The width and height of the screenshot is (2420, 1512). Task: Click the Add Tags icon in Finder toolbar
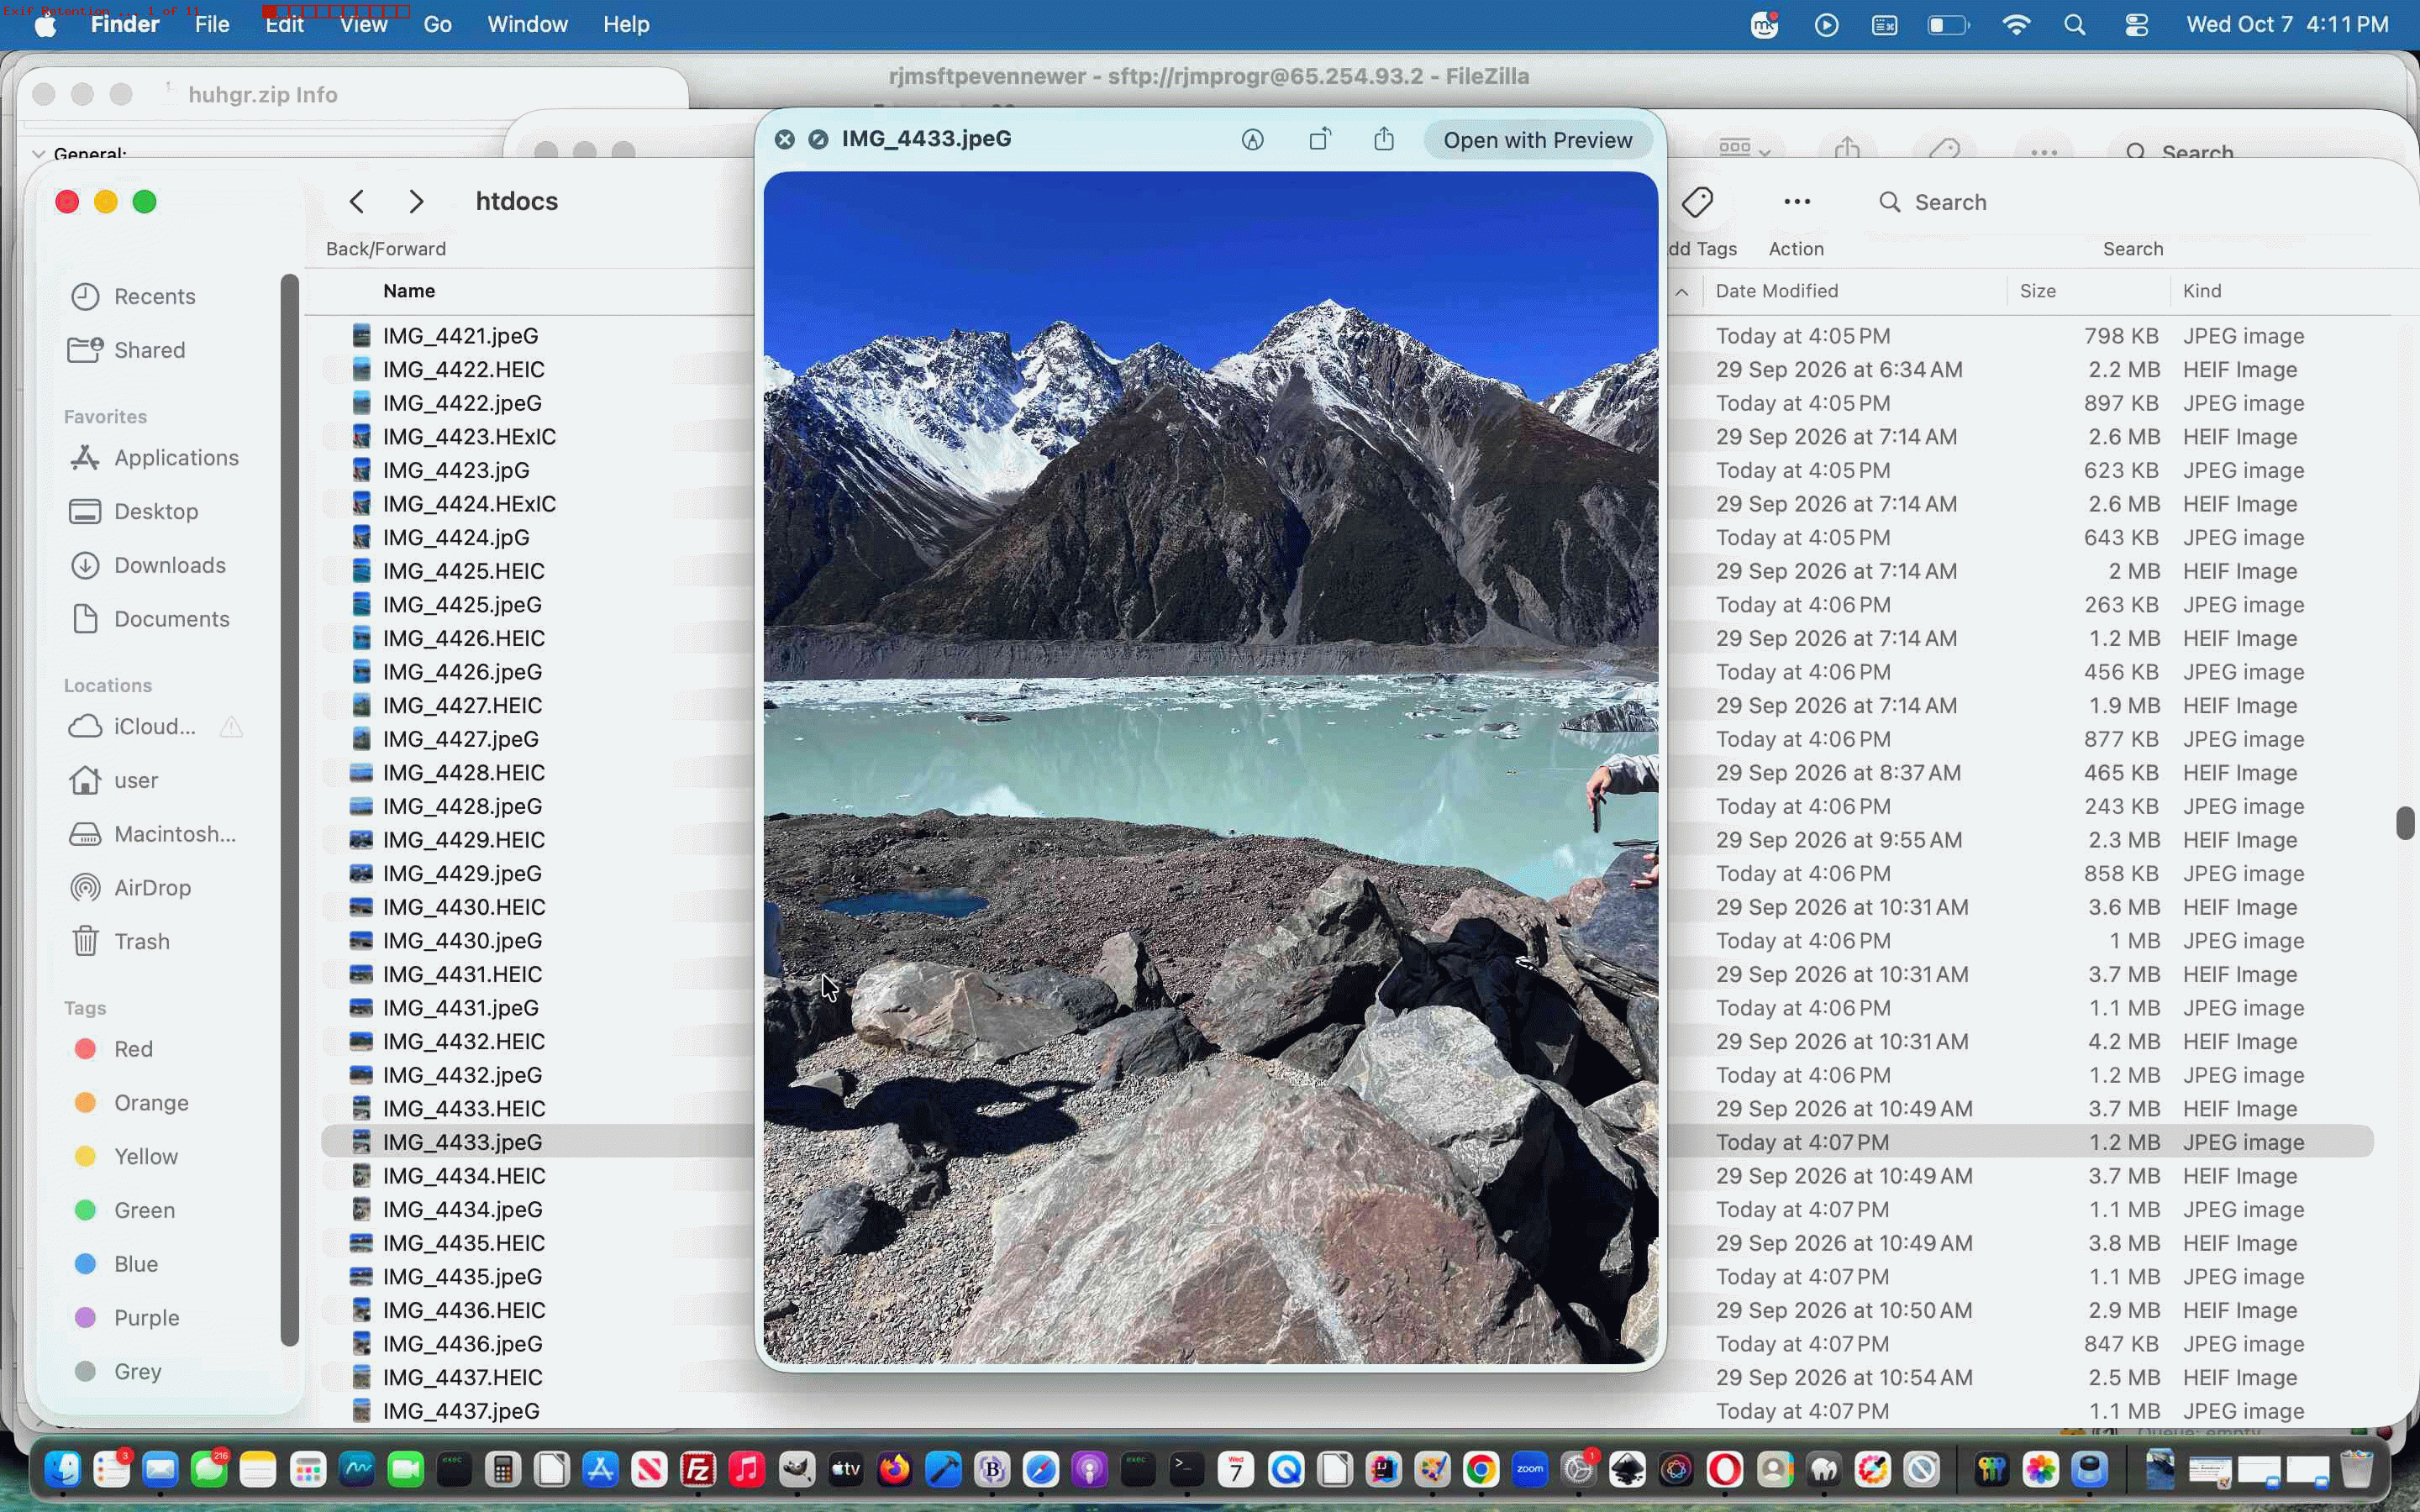(1697, 202)
